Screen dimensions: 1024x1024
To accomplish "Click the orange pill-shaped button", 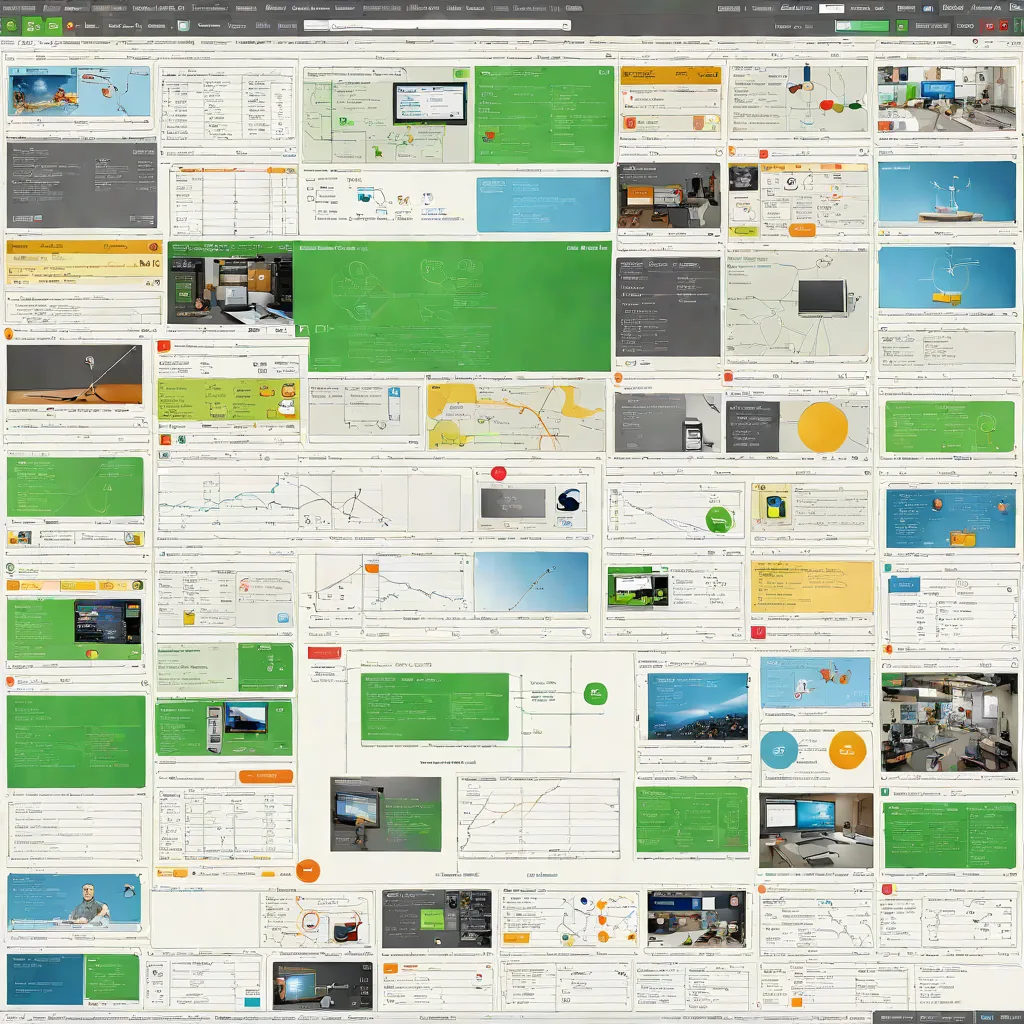I will point(266,776).
